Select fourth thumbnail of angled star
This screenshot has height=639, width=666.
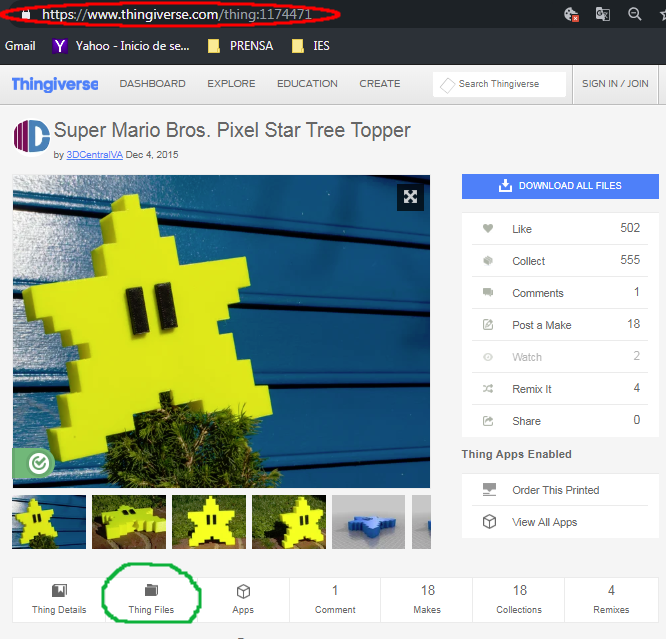pyautogui.click(x=289, y=522)
